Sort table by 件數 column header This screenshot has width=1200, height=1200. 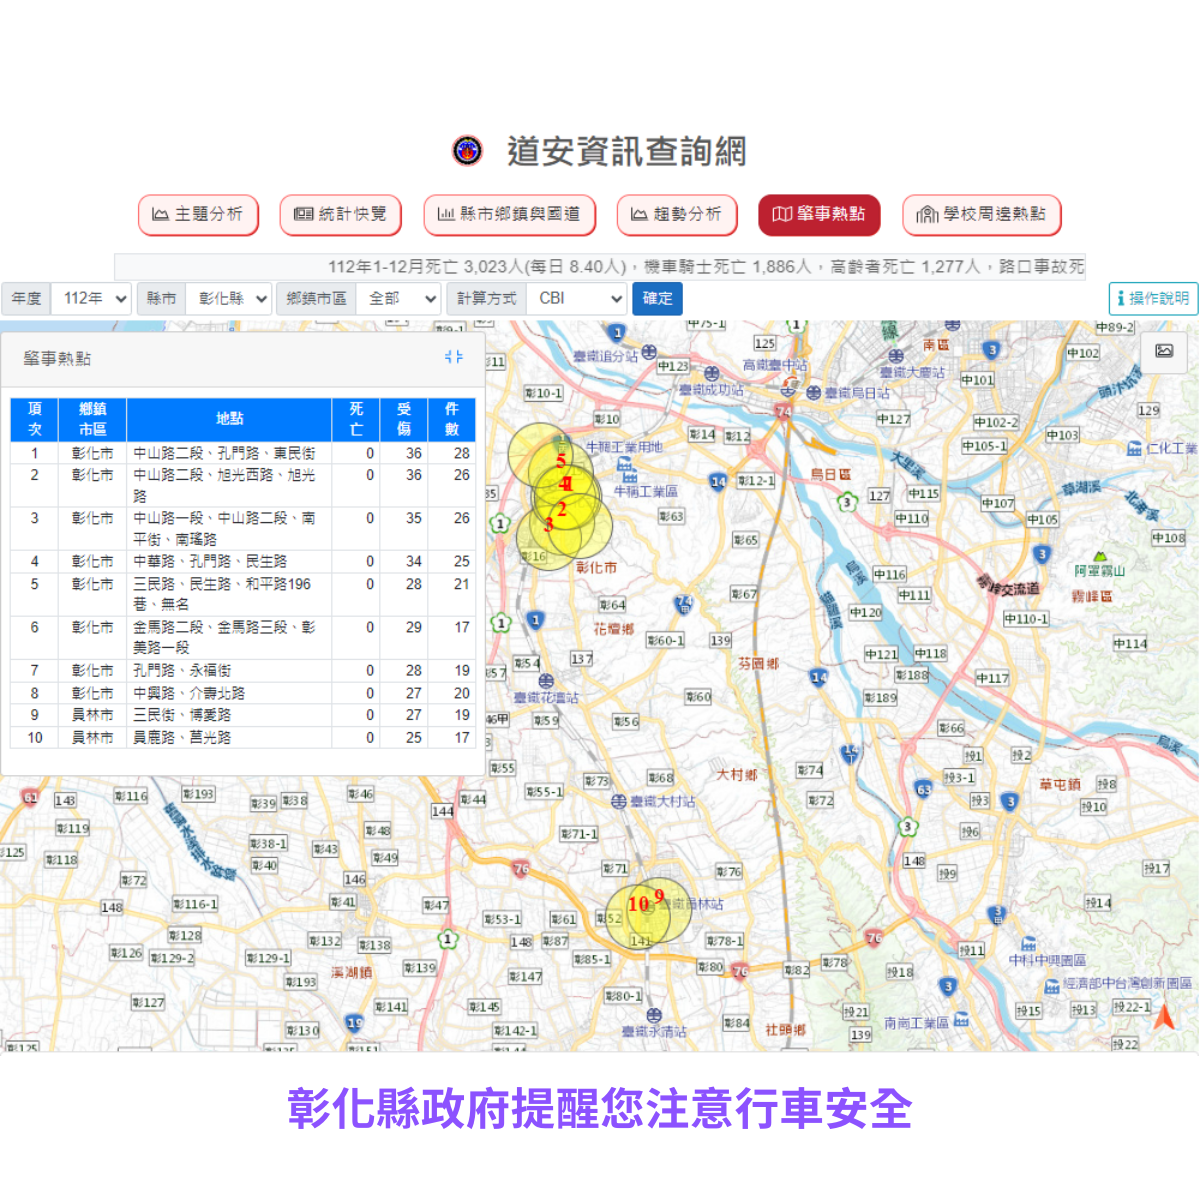pos(451,419)
